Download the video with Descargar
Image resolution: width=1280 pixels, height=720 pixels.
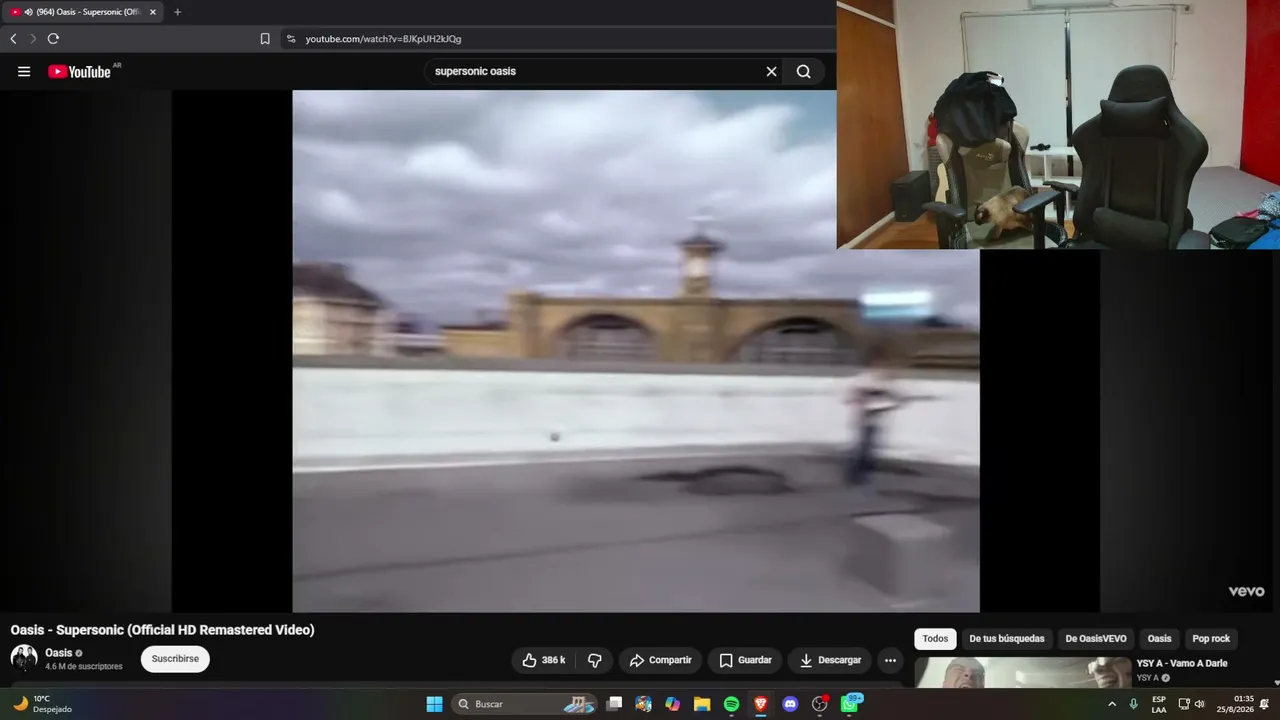click(830, 660)
